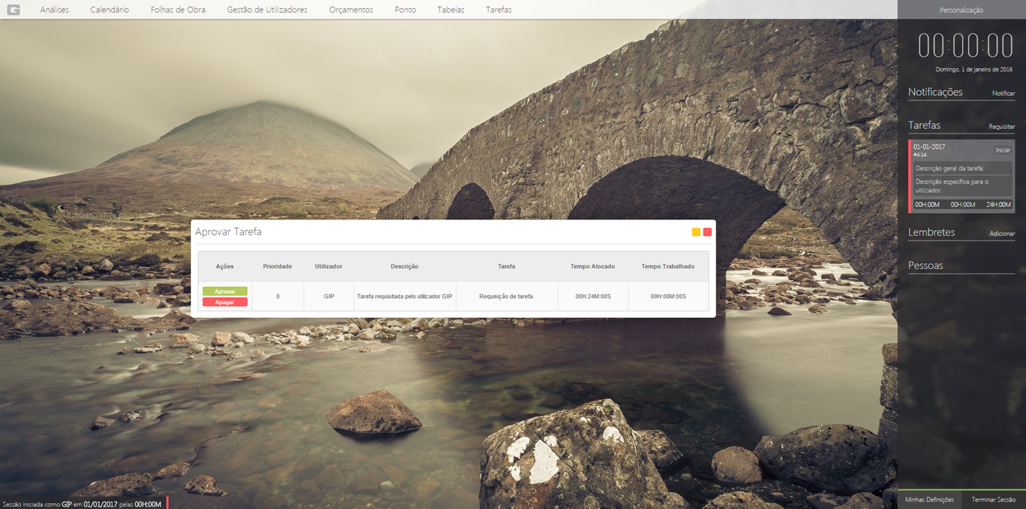Click the Notificar link beside Notificações
Image resolution: width=1026 pixels, height=509 pixels.
[1003, 93]
